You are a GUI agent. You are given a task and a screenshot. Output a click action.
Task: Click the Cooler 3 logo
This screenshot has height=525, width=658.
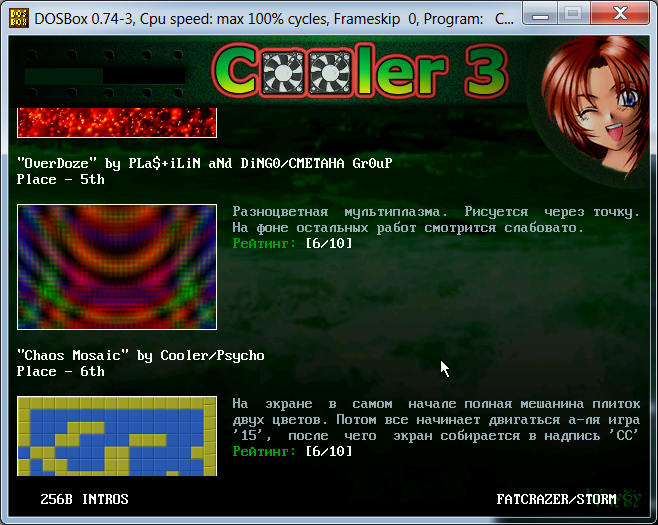pyautogui.click(x=361, y=71)
